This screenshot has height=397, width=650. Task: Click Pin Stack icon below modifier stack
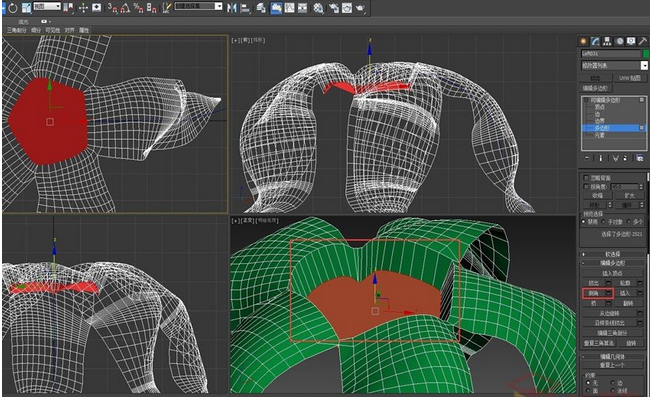pyautogui.click(x=587, y=158)
